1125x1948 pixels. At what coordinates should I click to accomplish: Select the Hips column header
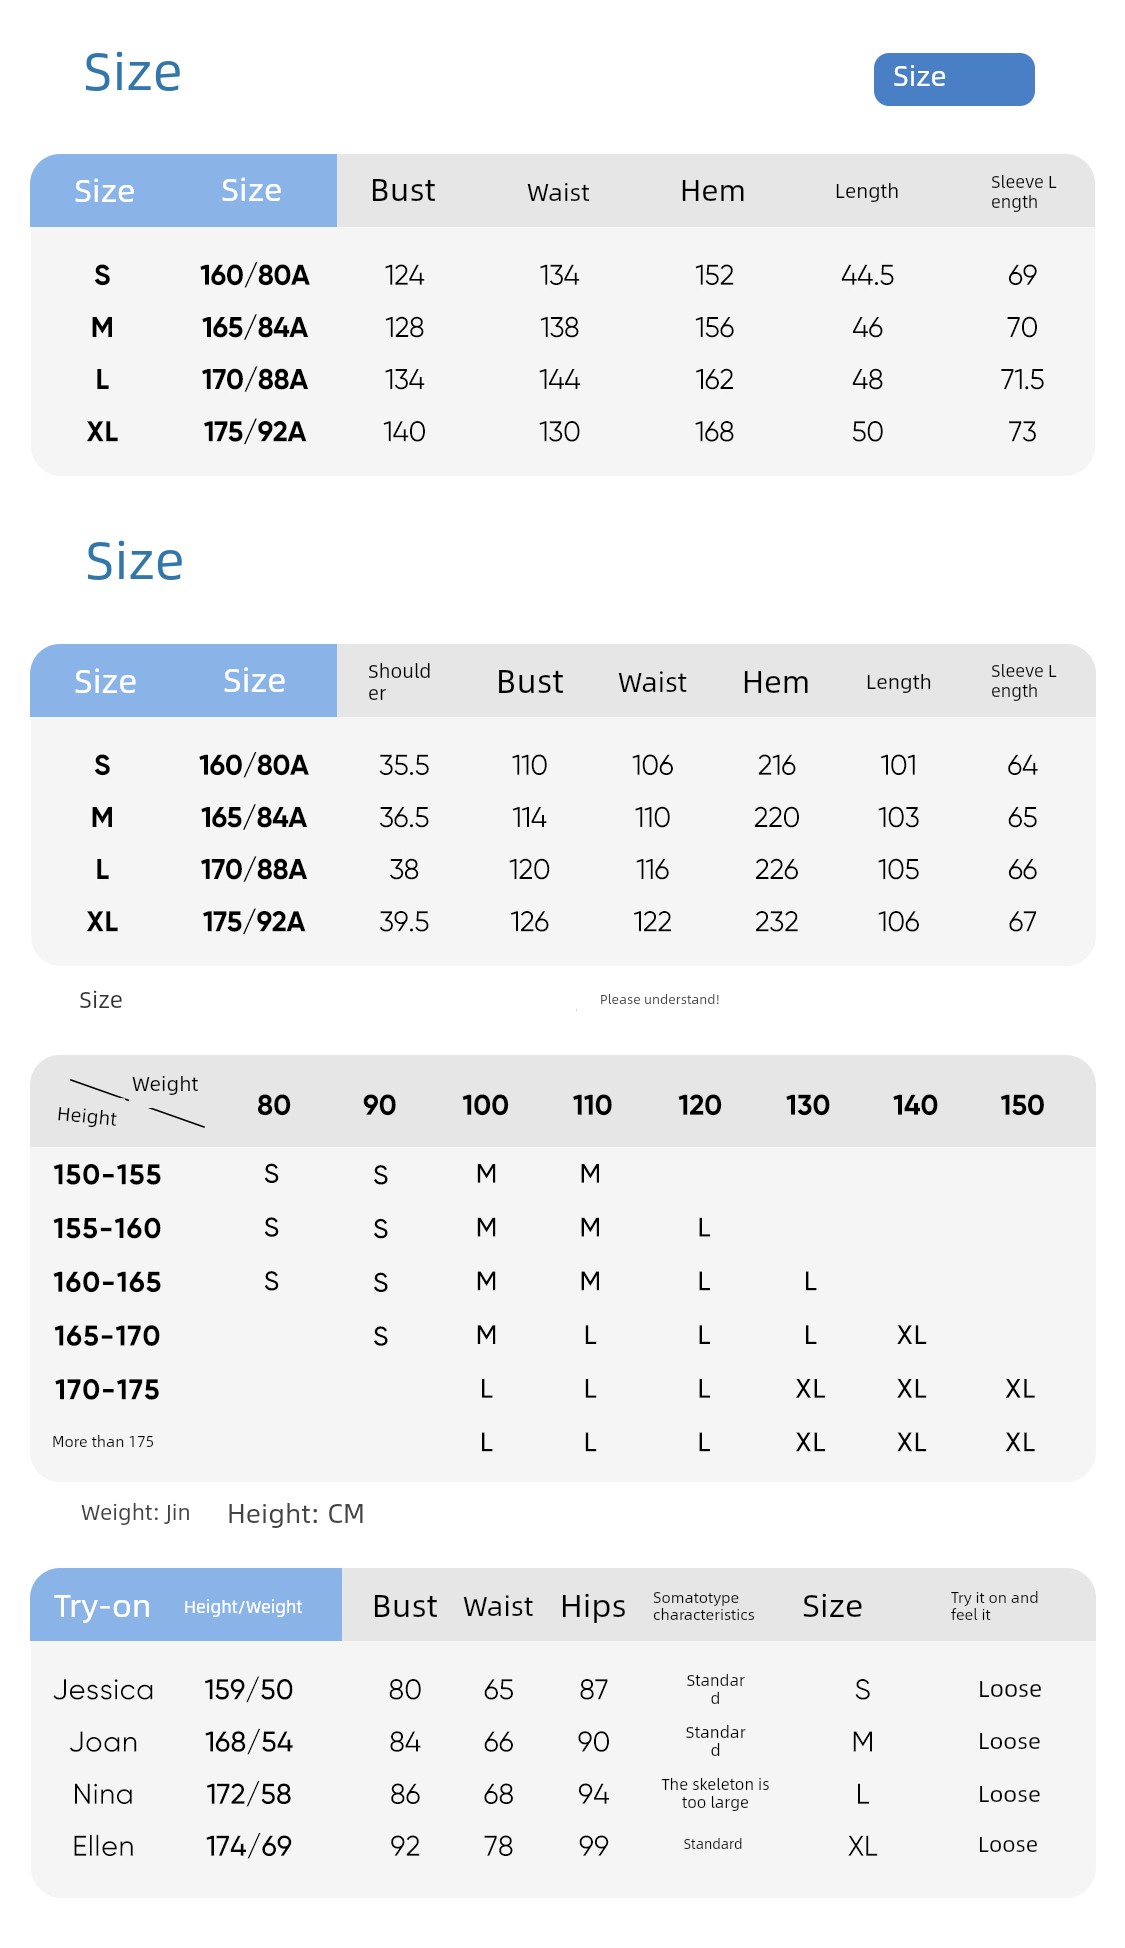point(593,1606)
